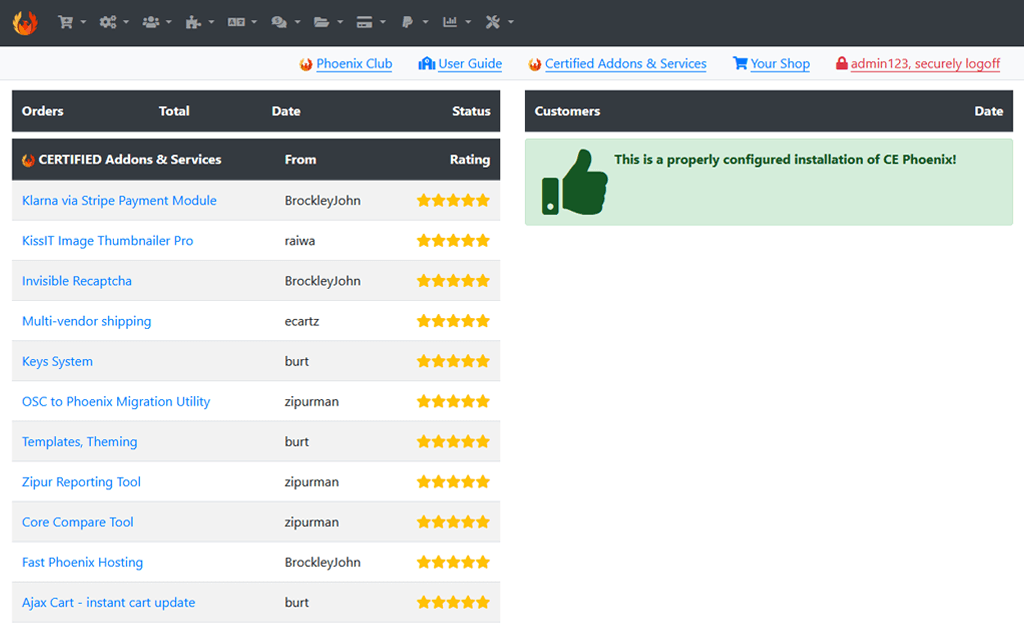Open the PayPal icon menu
This screenshot has height=640, width=1024.
click(412, 22)
